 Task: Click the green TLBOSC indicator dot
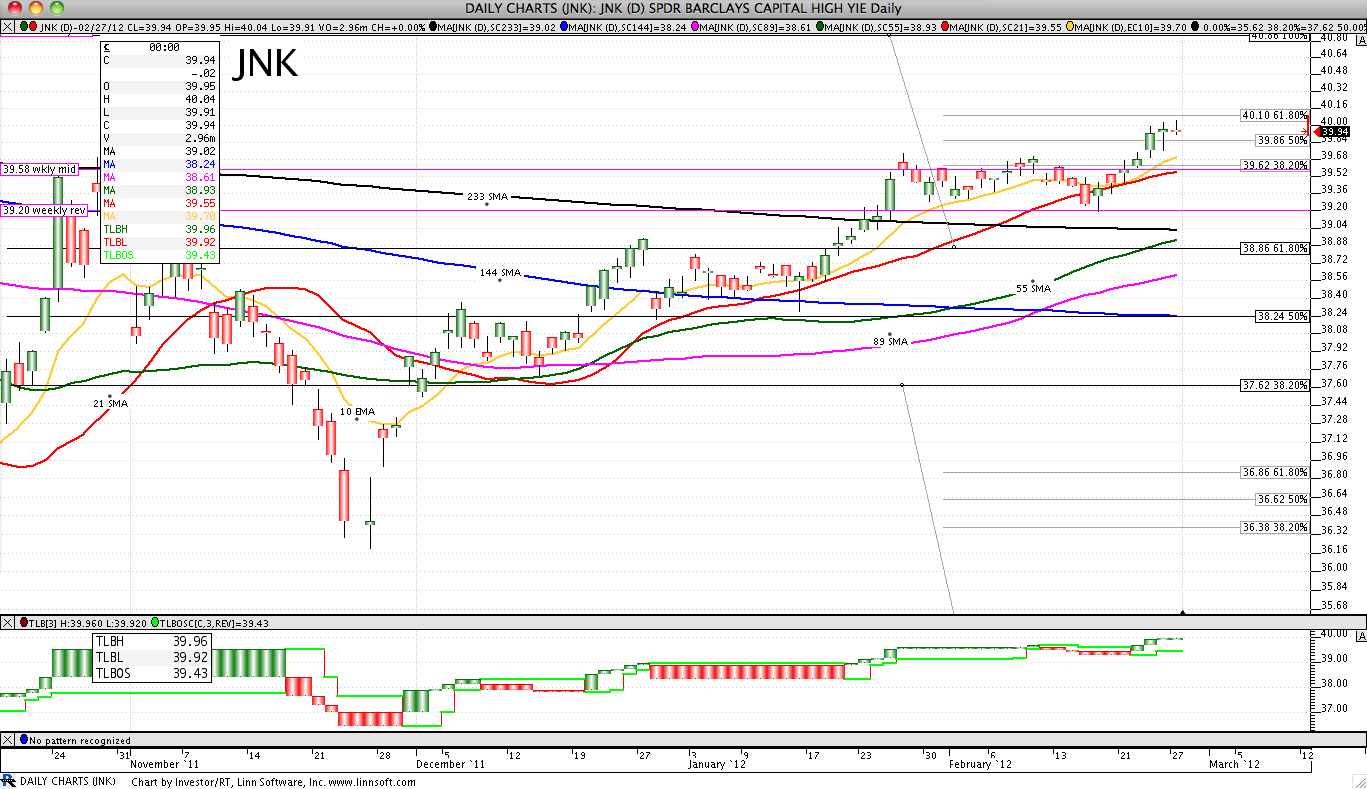coord(156,622)
